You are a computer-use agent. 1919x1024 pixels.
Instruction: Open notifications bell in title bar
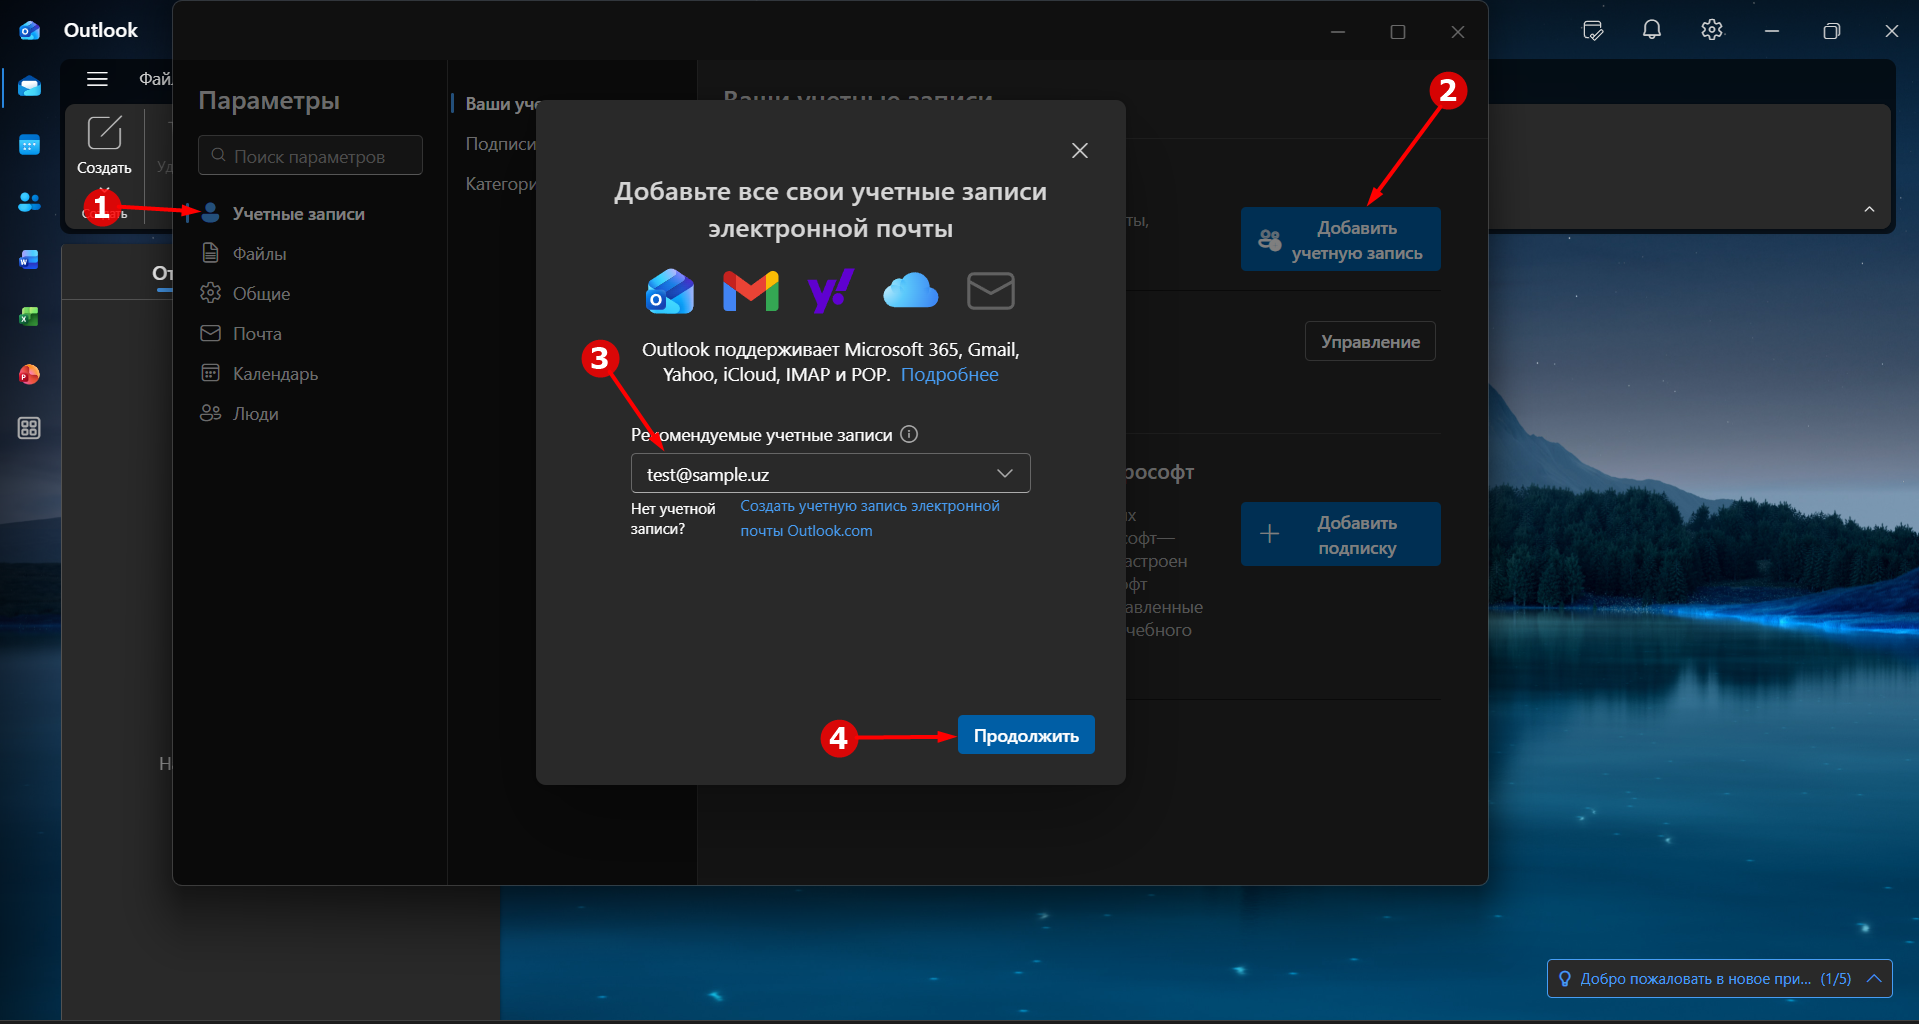click(1652, 30)
